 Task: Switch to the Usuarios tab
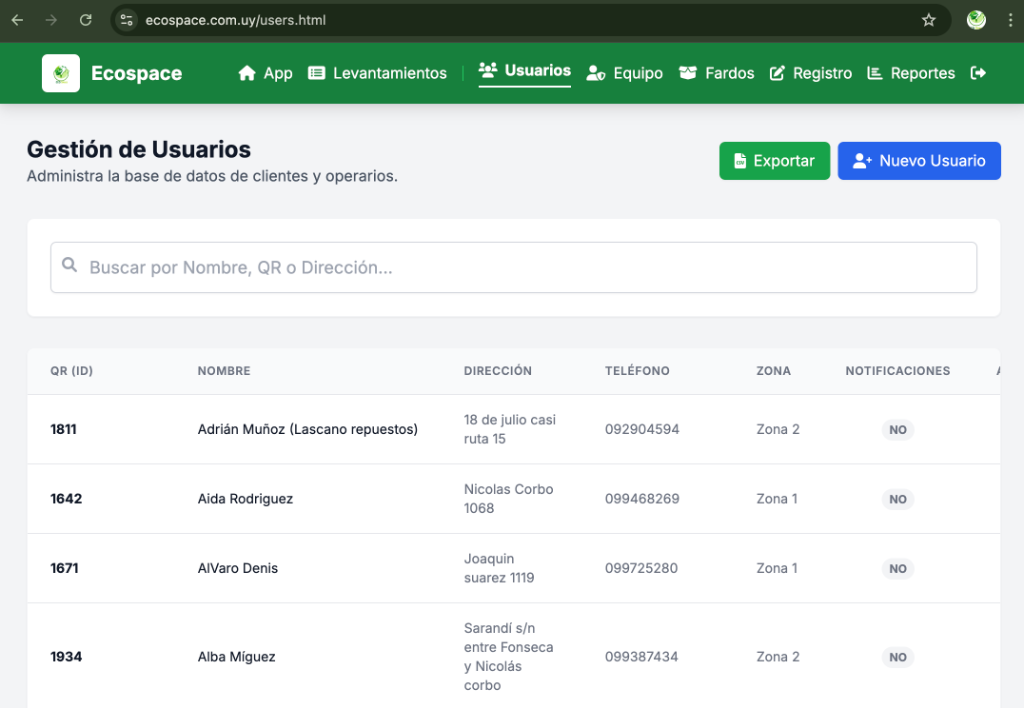[x=524, y=70]
